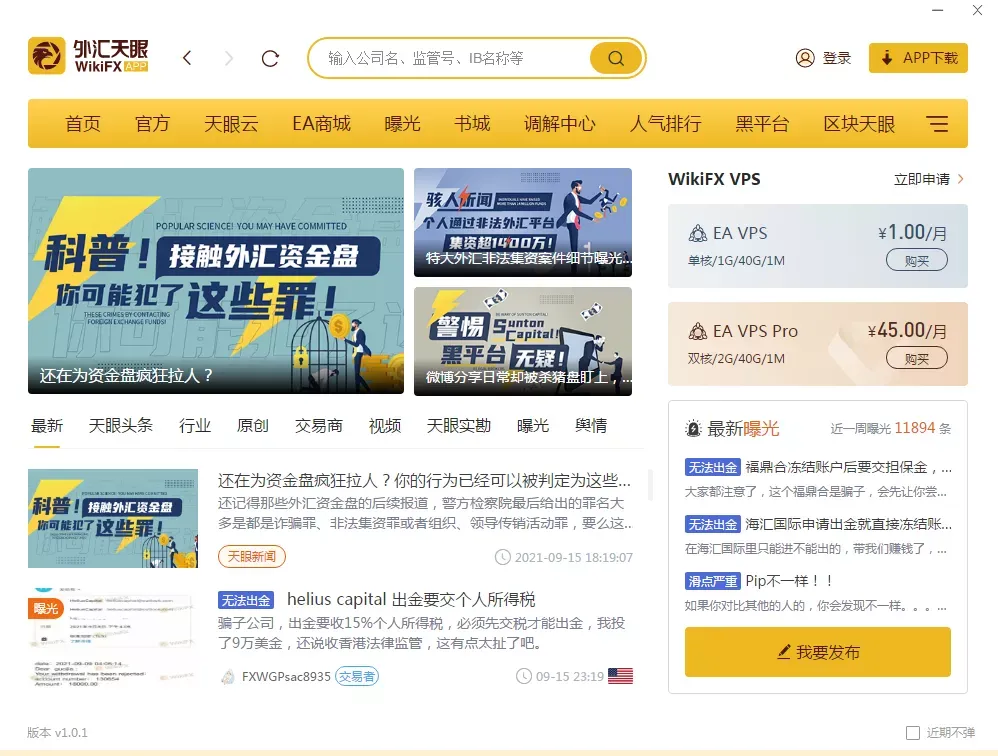Click the search input field
Image resolution: width=998 pixels, height=756 pixels.
(457, 58)
